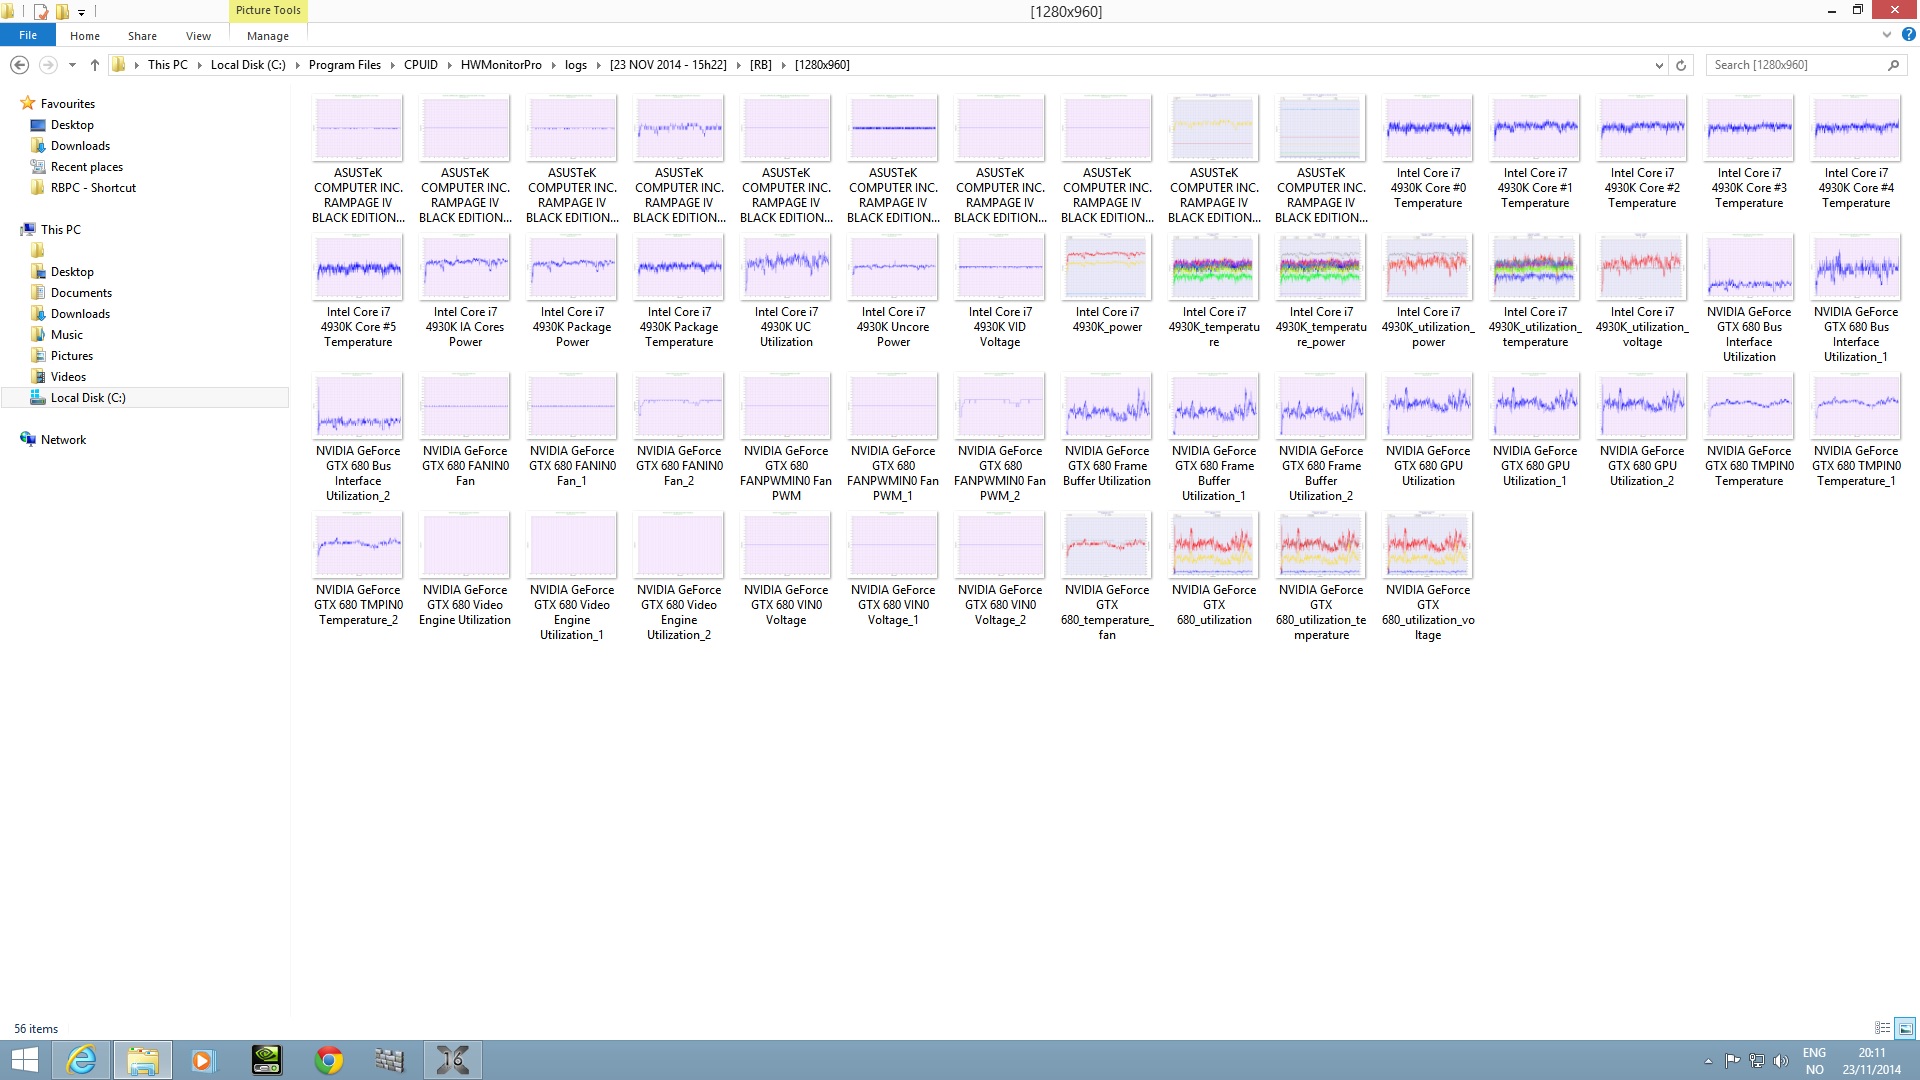Select the 4930K VID Voltage thumbnail
Viewport: 1920px width, 1080px height.
click(1000, 267)
